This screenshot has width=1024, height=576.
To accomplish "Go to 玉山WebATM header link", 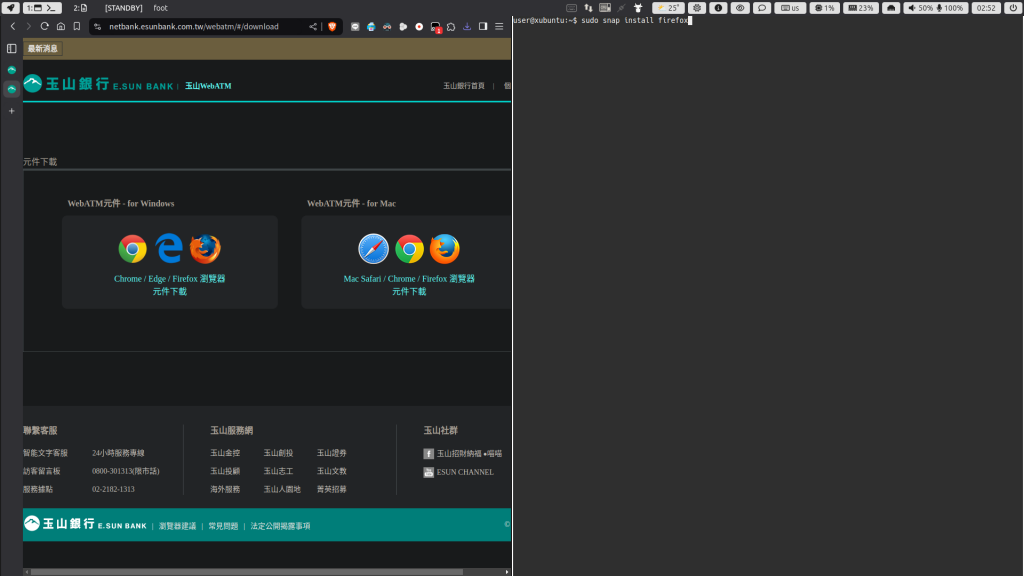I will [x=208, y=86].
